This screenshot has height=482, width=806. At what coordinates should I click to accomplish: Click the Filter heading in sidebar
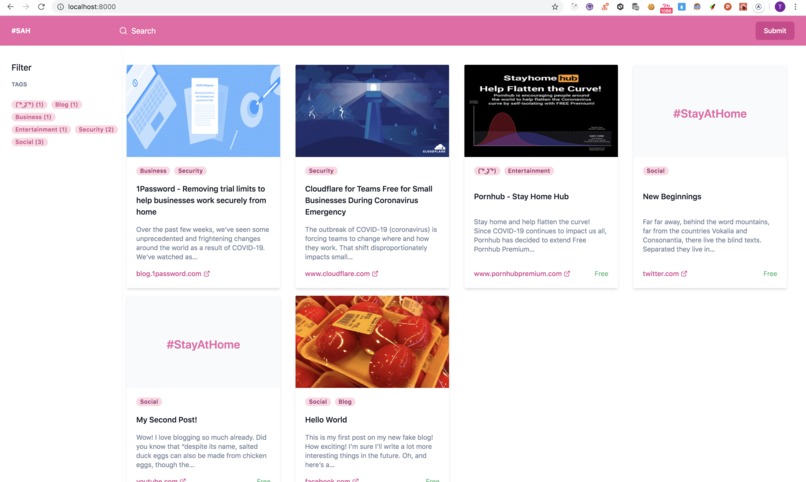22,67
